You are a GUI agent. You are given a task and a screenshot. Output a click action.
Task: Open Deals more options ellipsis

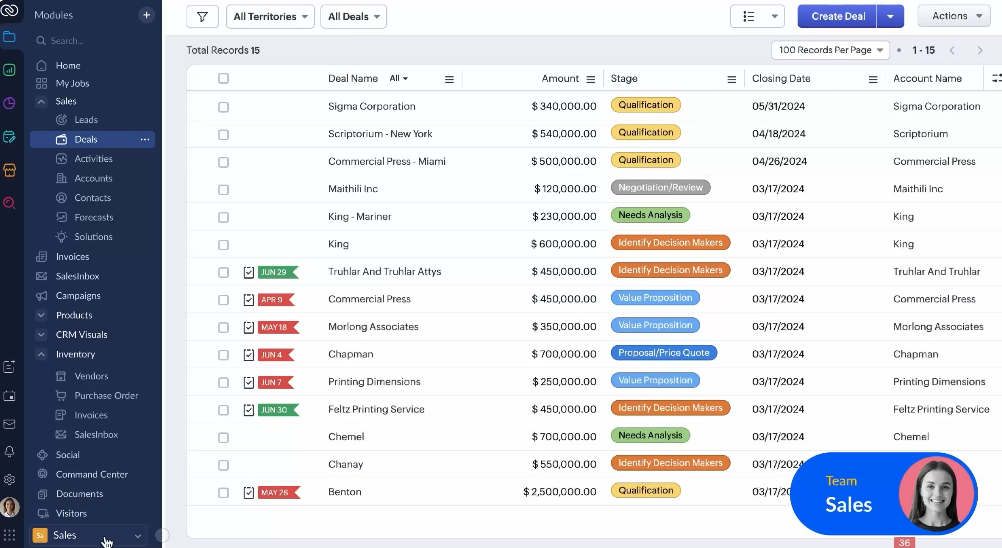point(145,140)
